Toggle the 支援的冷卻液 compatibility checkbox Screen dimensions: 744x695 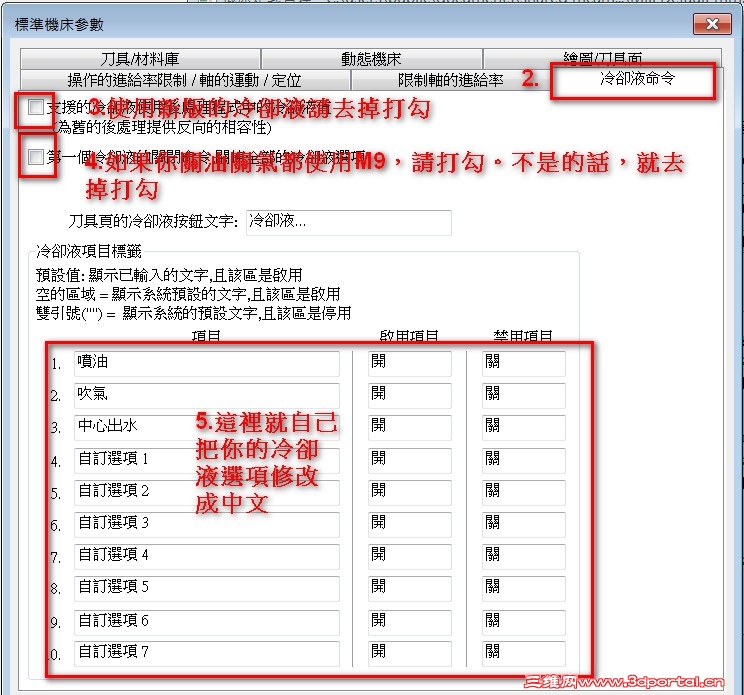(36, 107)
